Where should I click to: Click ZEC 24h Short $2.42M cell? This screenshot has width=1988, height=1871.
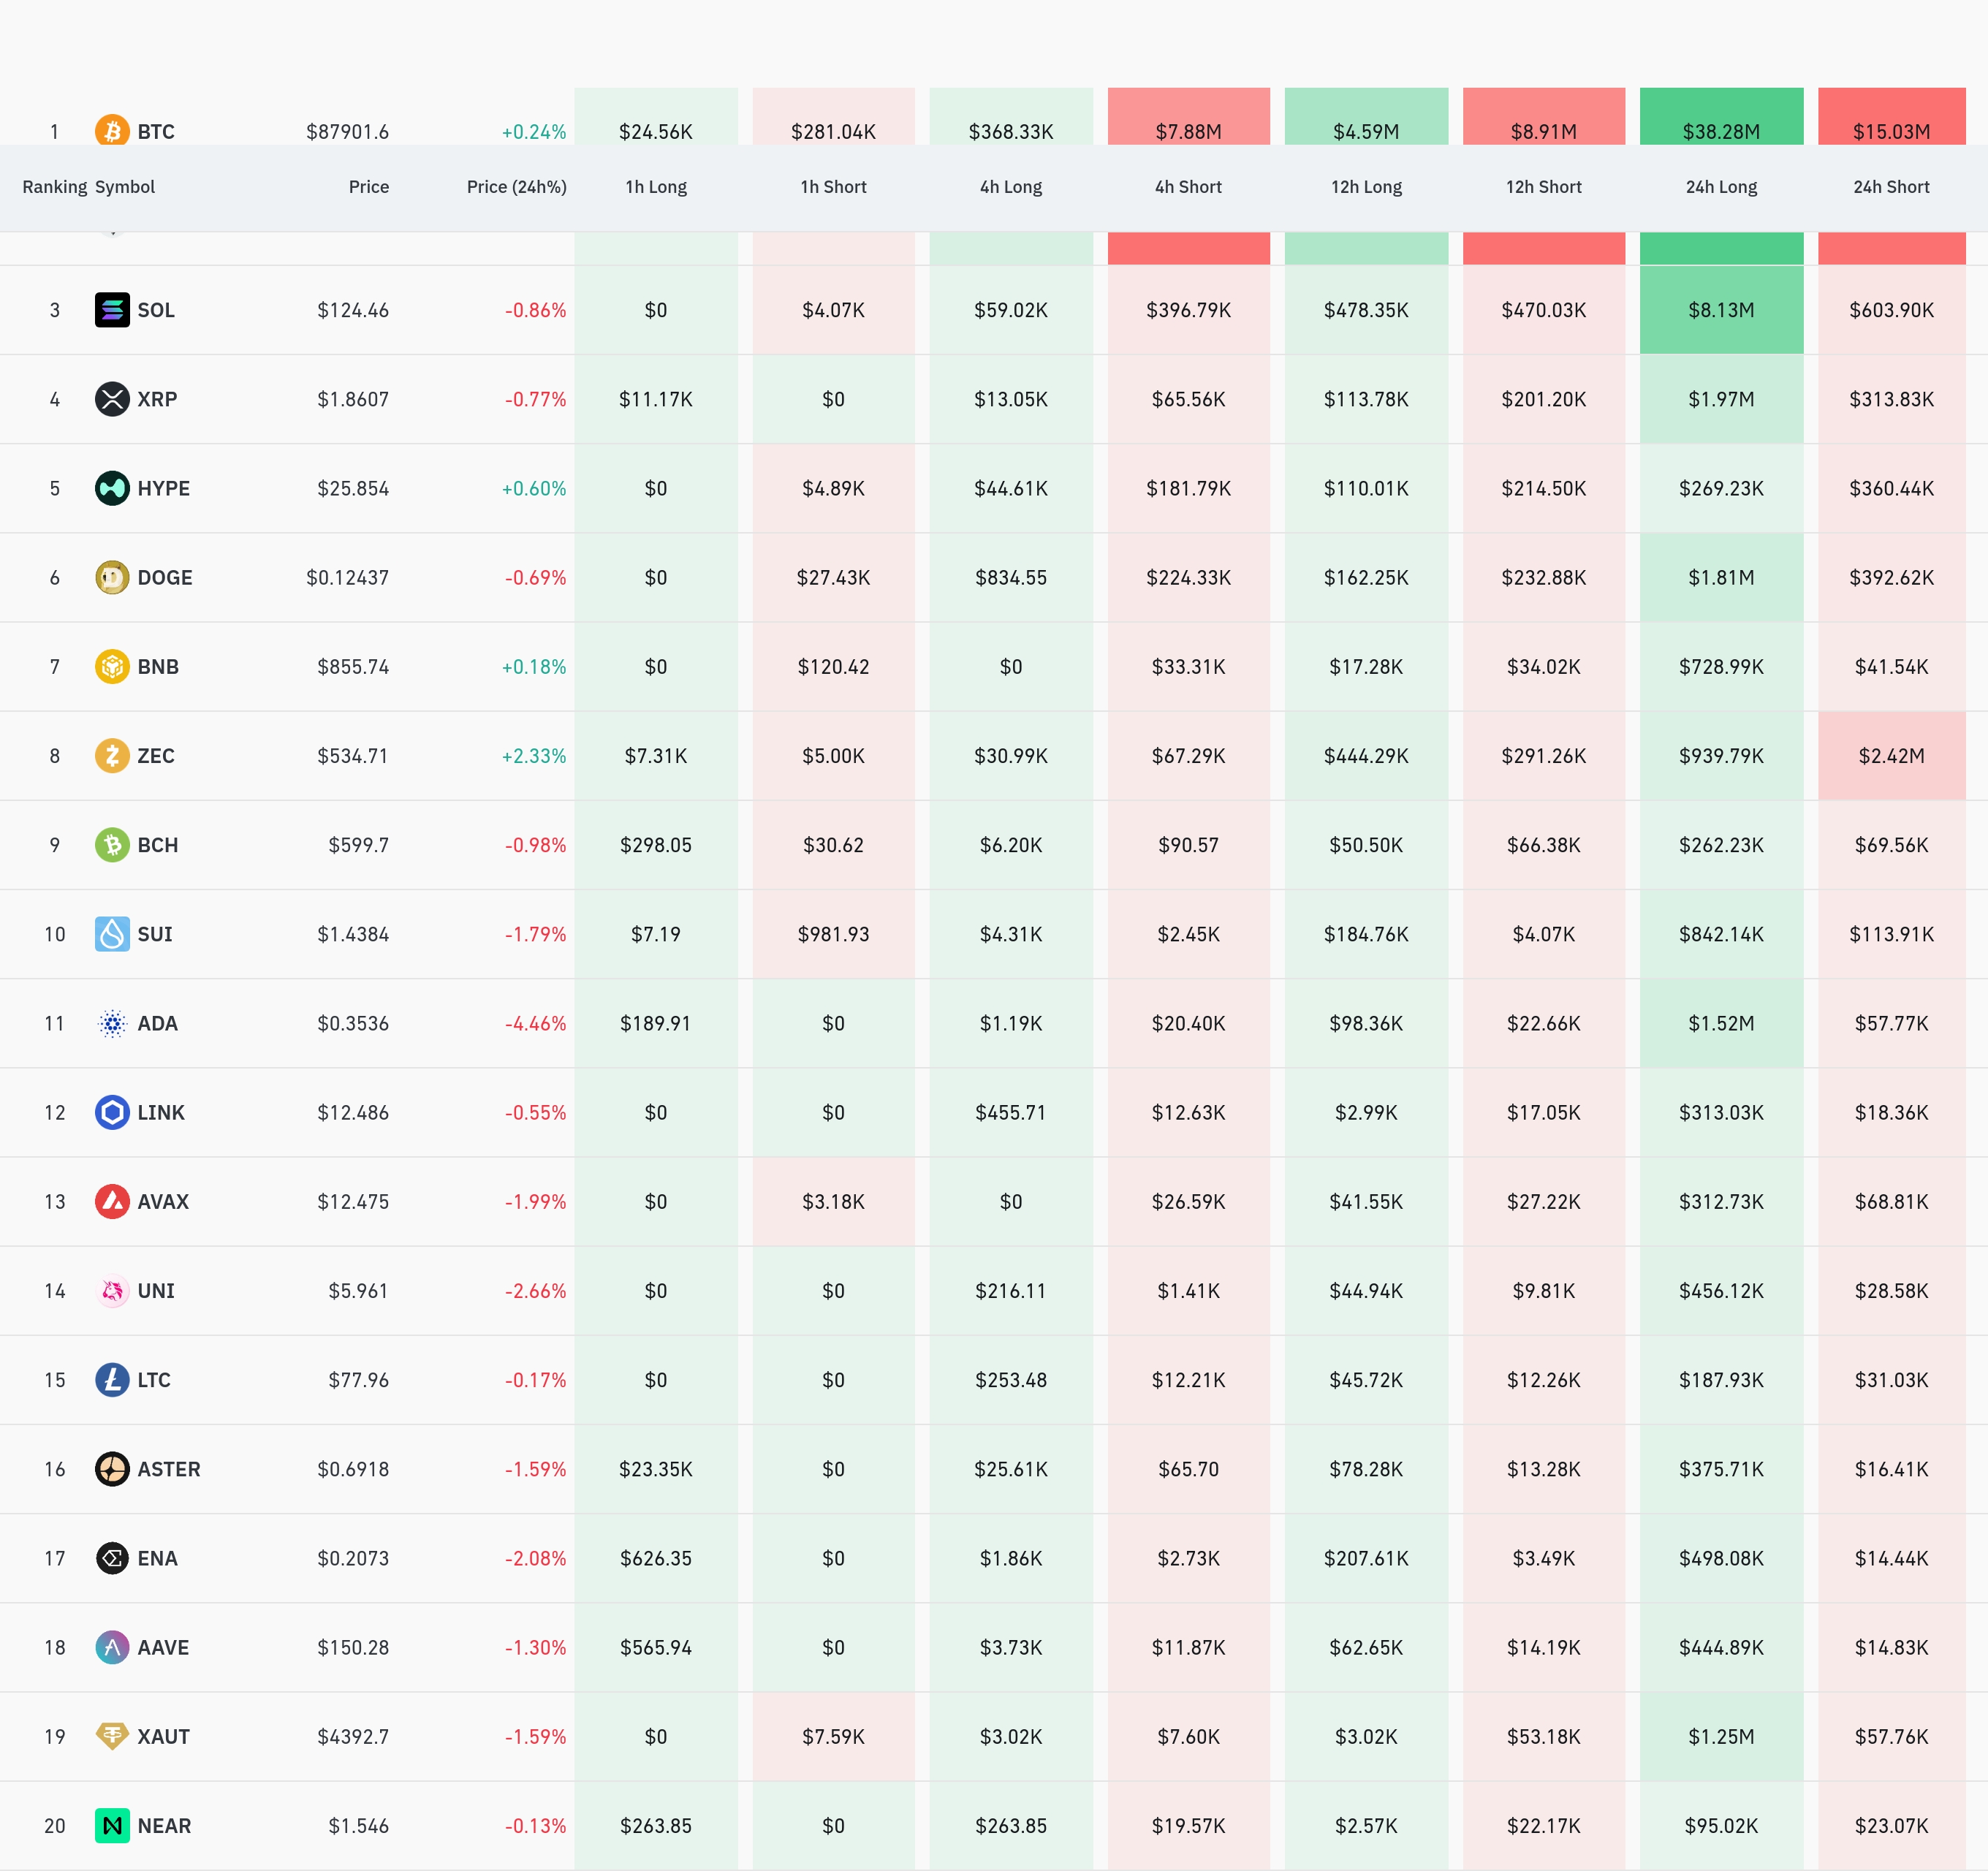pyautogui.click(x=1891, y=755)
